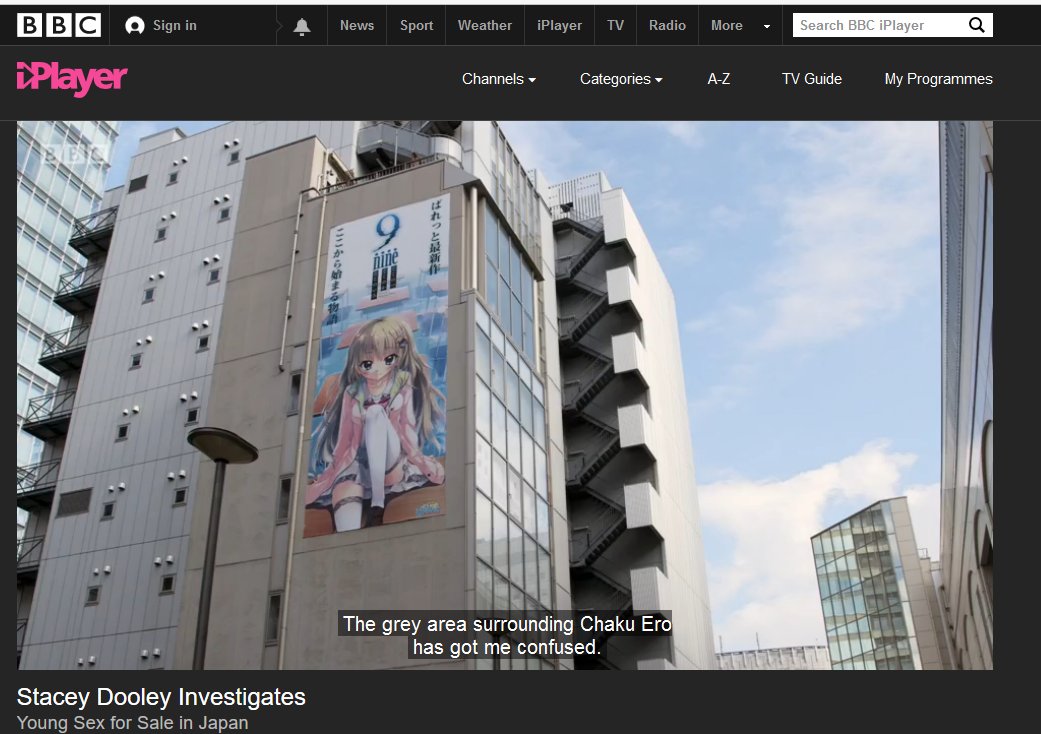Open the iPlayer home logo
1041x734 pixels.
72,79
